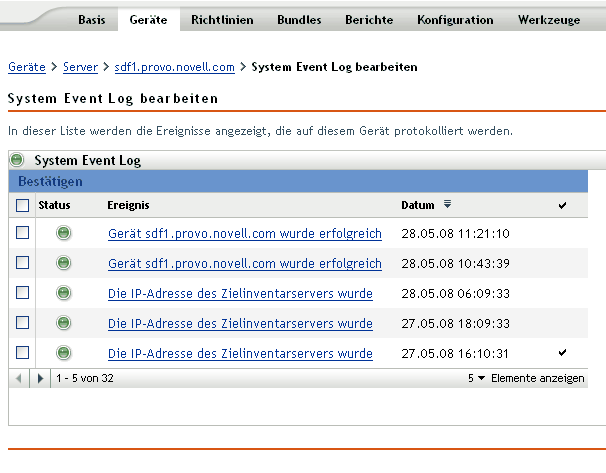Viewport: 606px width, 473px height.
Task: Open the 11:21:10 Gerät sdf1 event link
Action: coord(245,234)
